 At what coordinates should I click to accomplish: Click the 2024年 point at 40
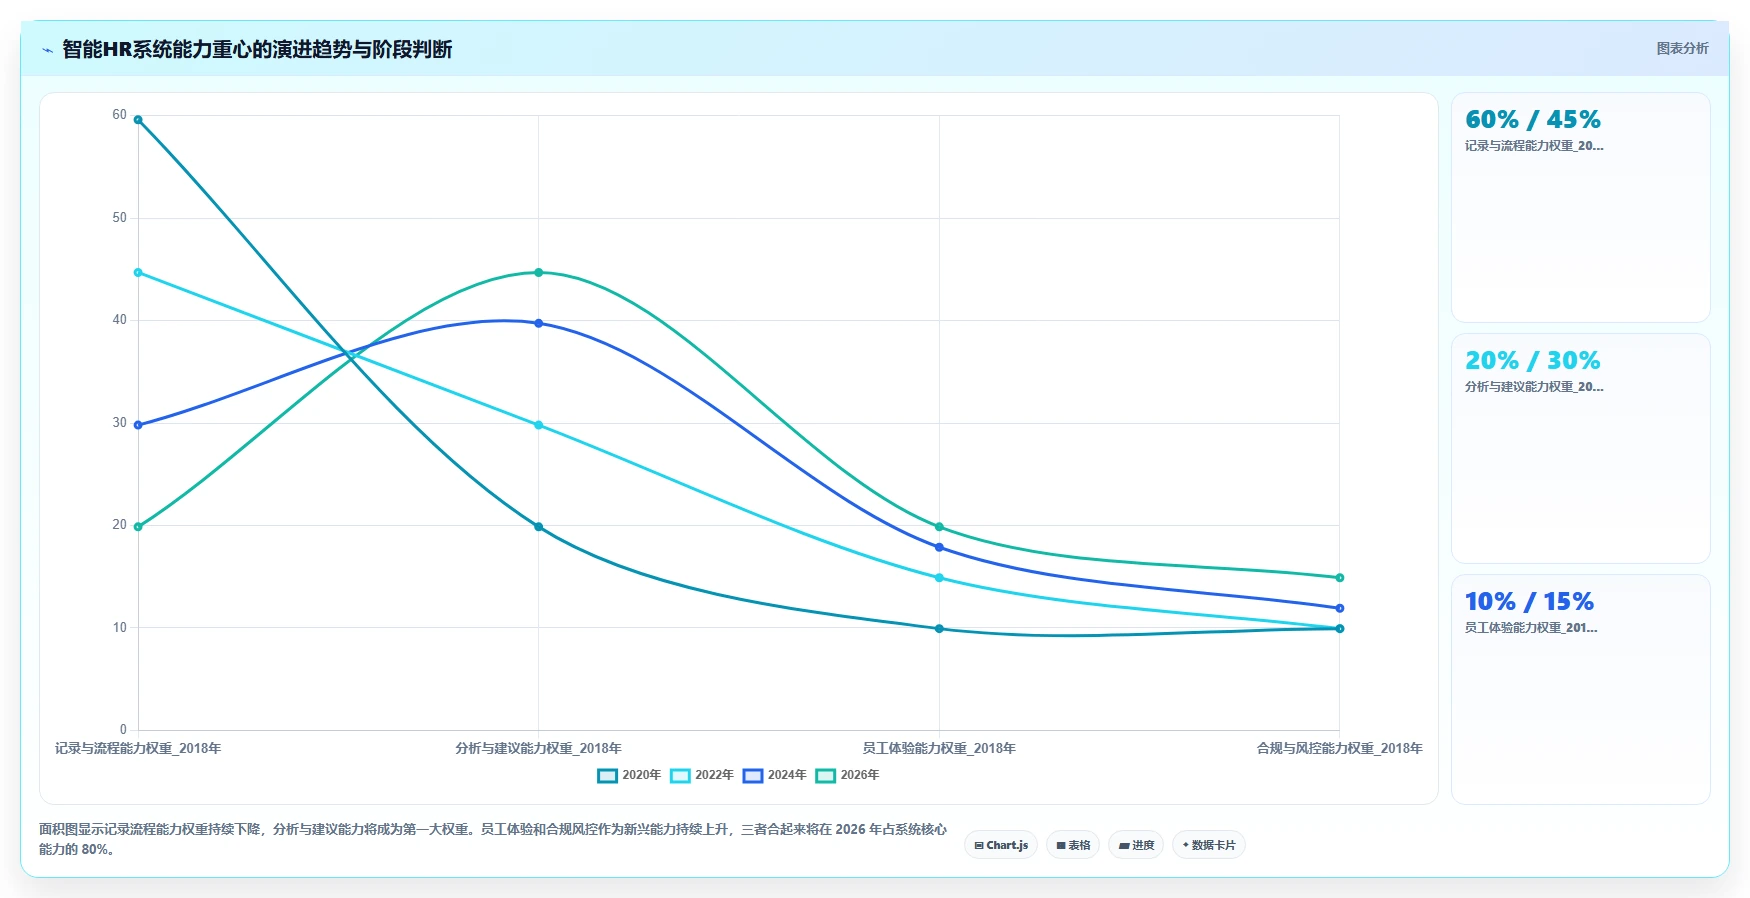[539, 323]
